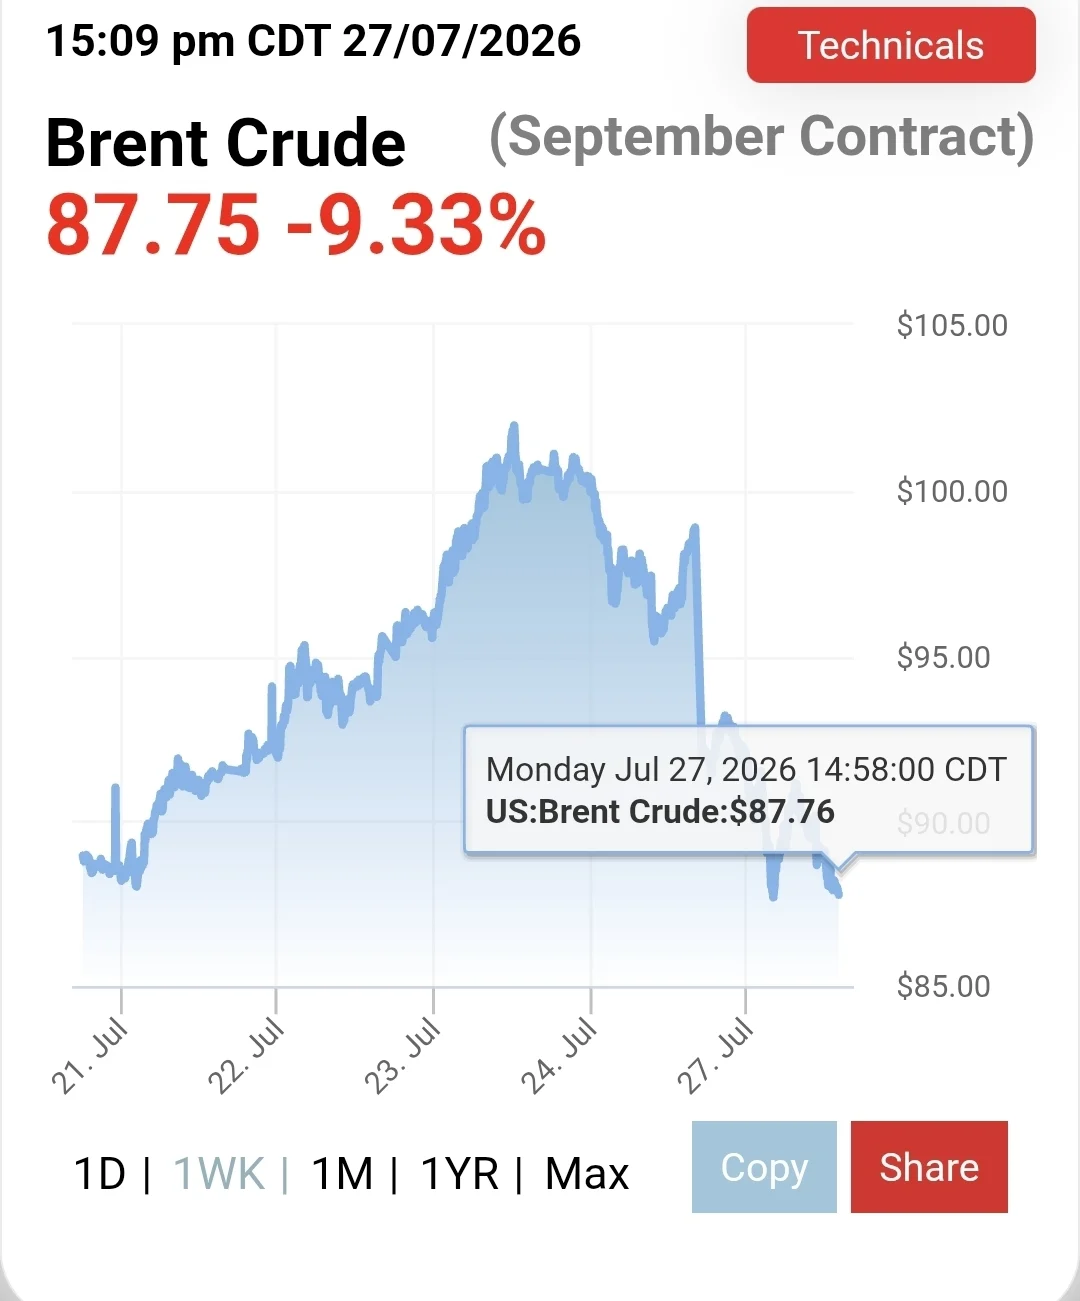Click the 22. Jul axis marker
The image size is (1080, 1301).
point(246,1055)
